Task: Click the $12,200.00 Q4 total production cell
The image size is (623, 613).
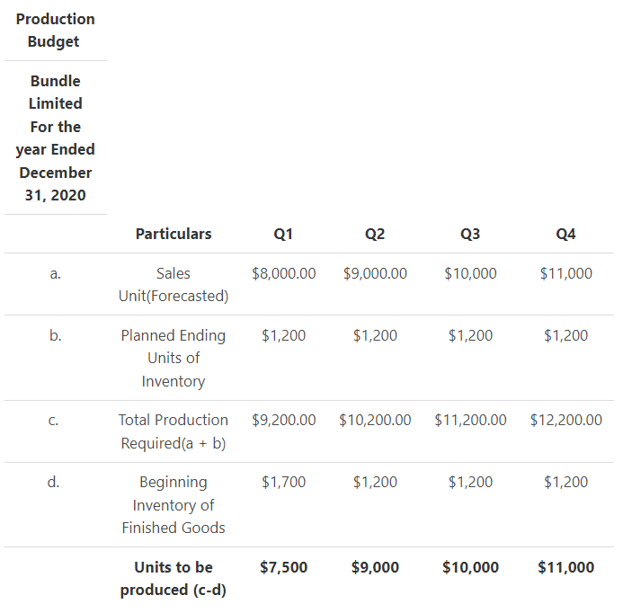Action: pyautogui.click(x=565, y=420)
